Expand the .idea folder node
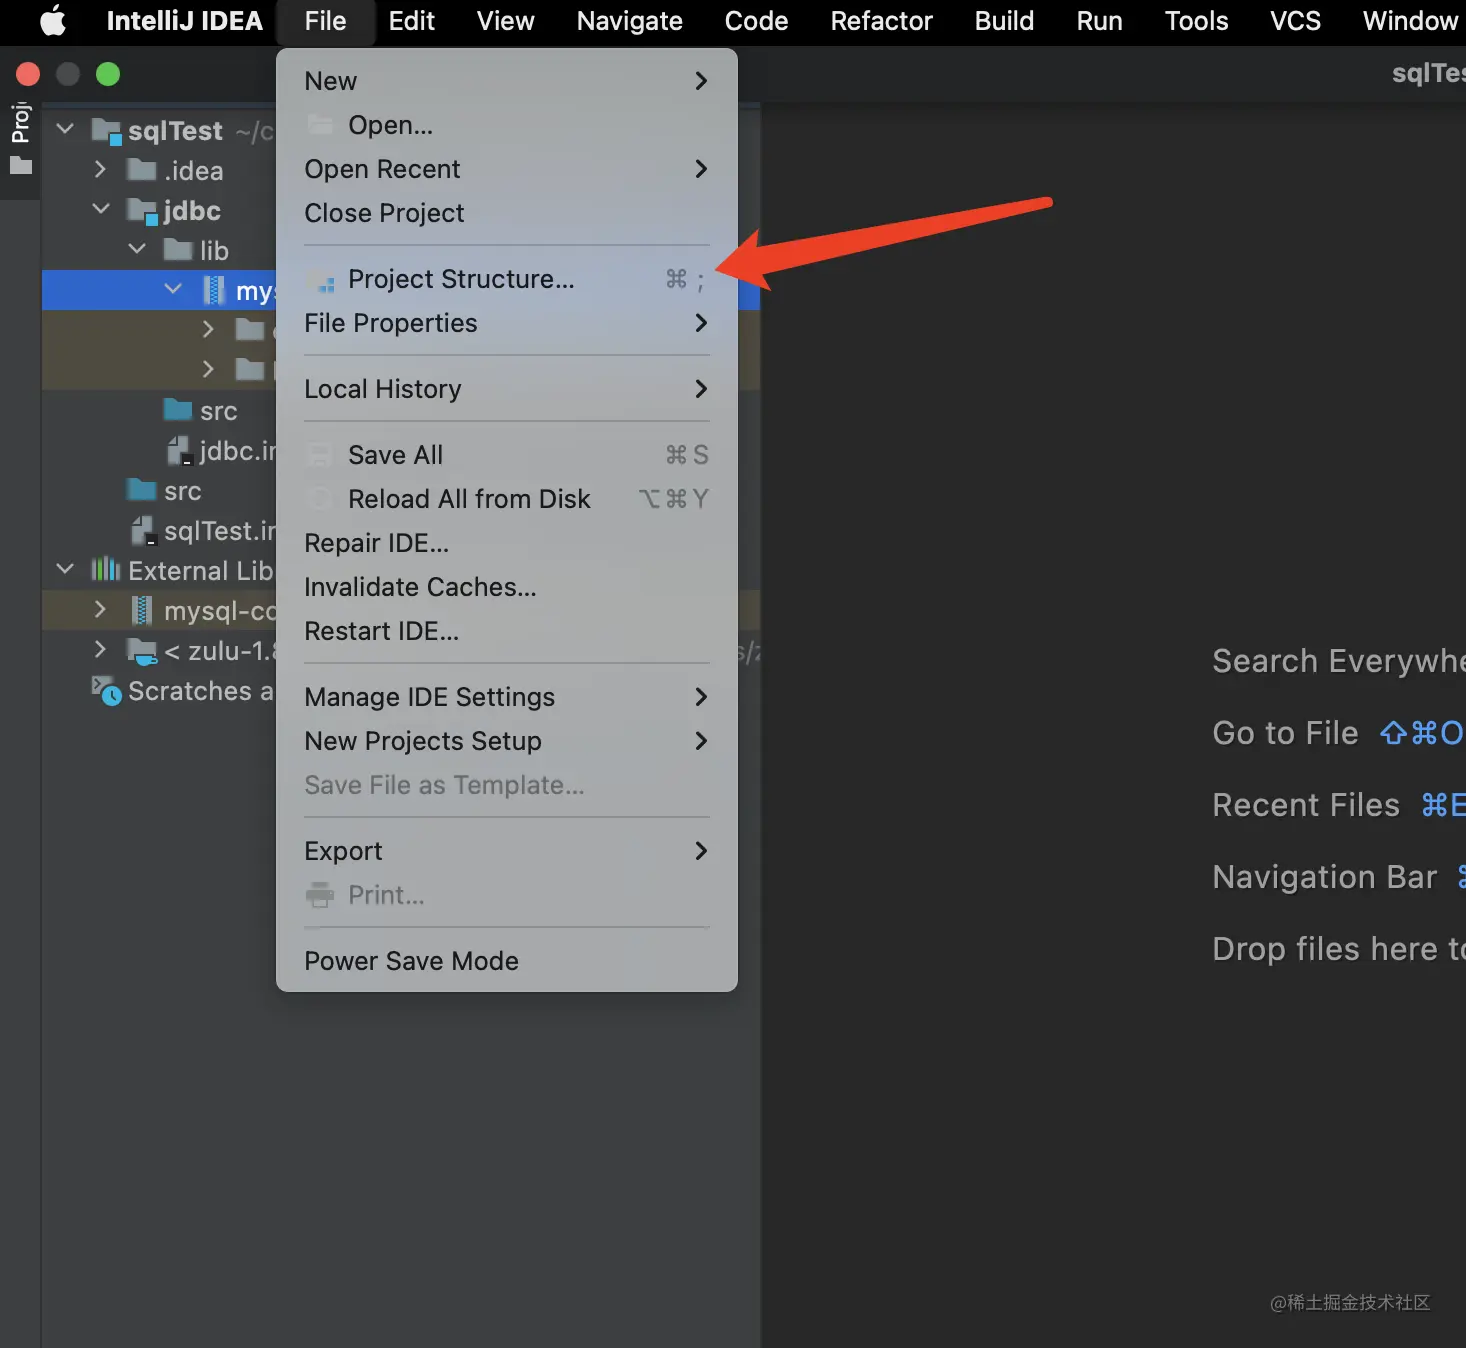Image resolution: width=1466 pixels, height=1348 pixels. (100, 169)
